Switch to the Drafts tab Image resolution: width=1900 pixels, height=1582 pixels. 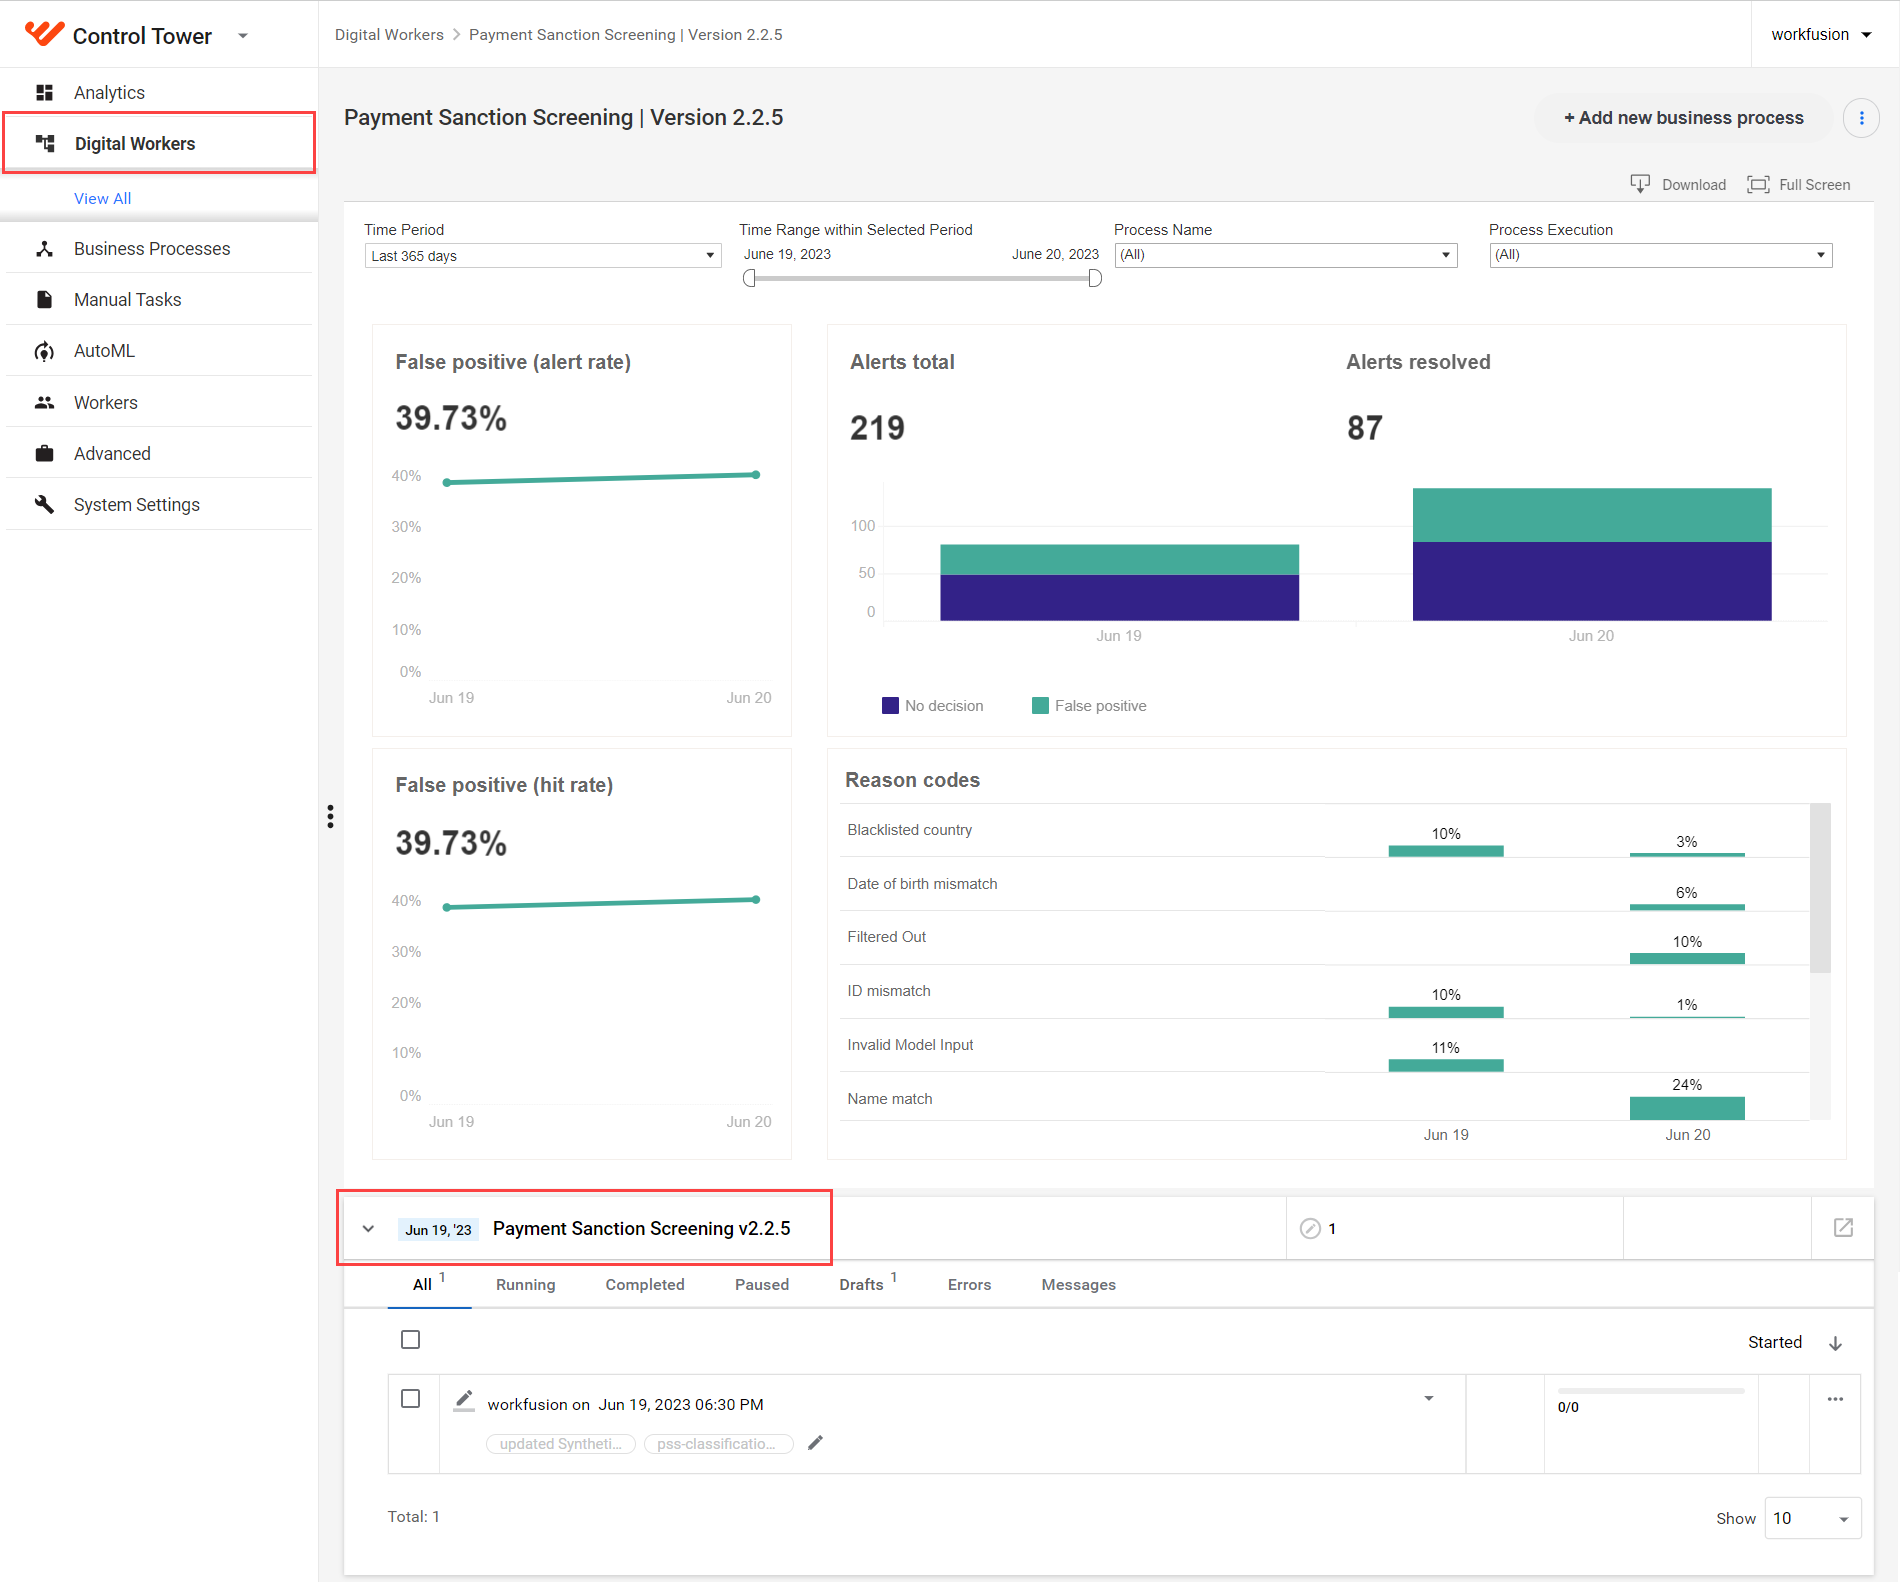point(861,1284)
